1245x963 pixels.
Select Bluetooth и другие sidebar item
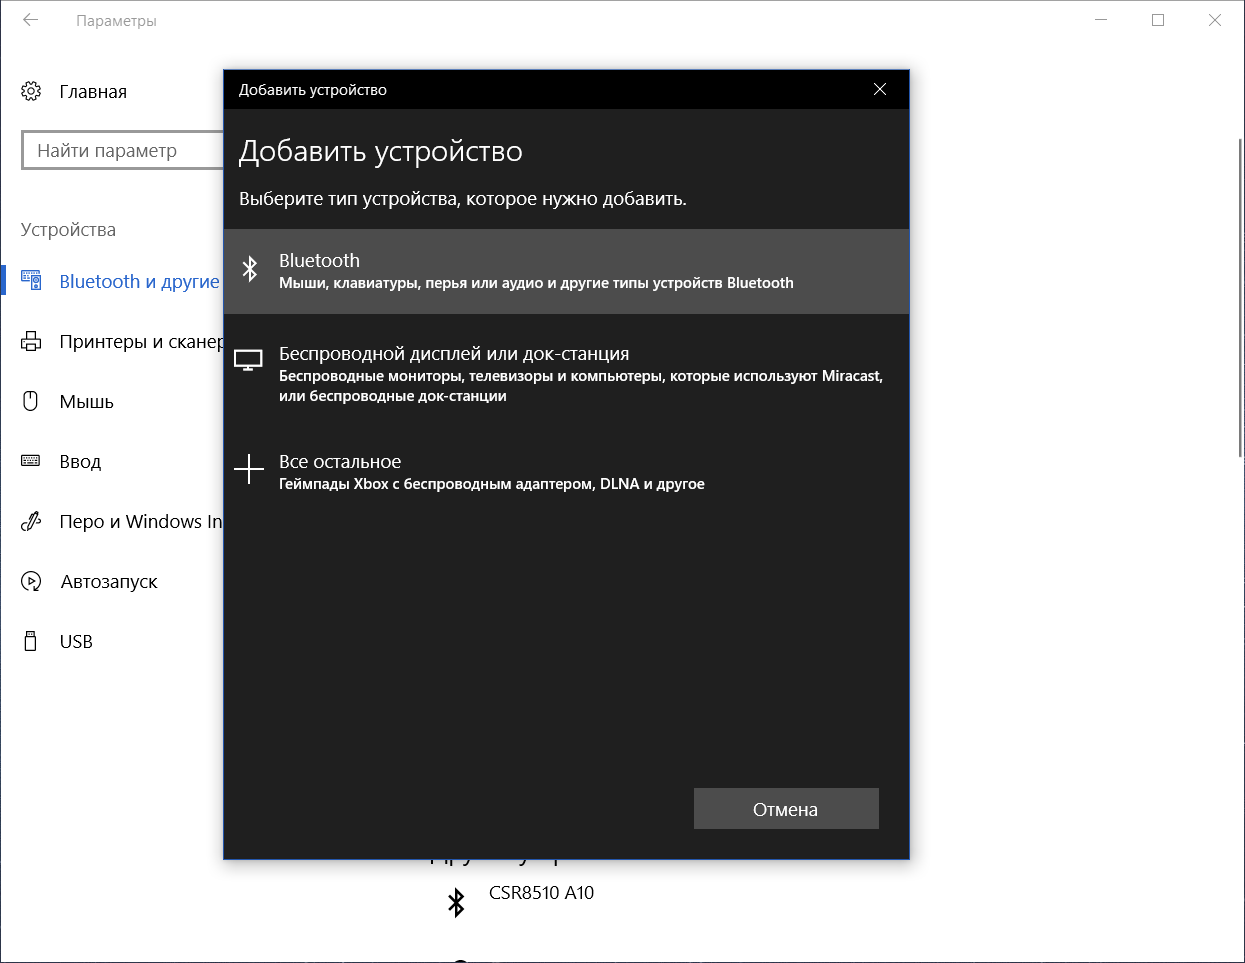point(139,281)
